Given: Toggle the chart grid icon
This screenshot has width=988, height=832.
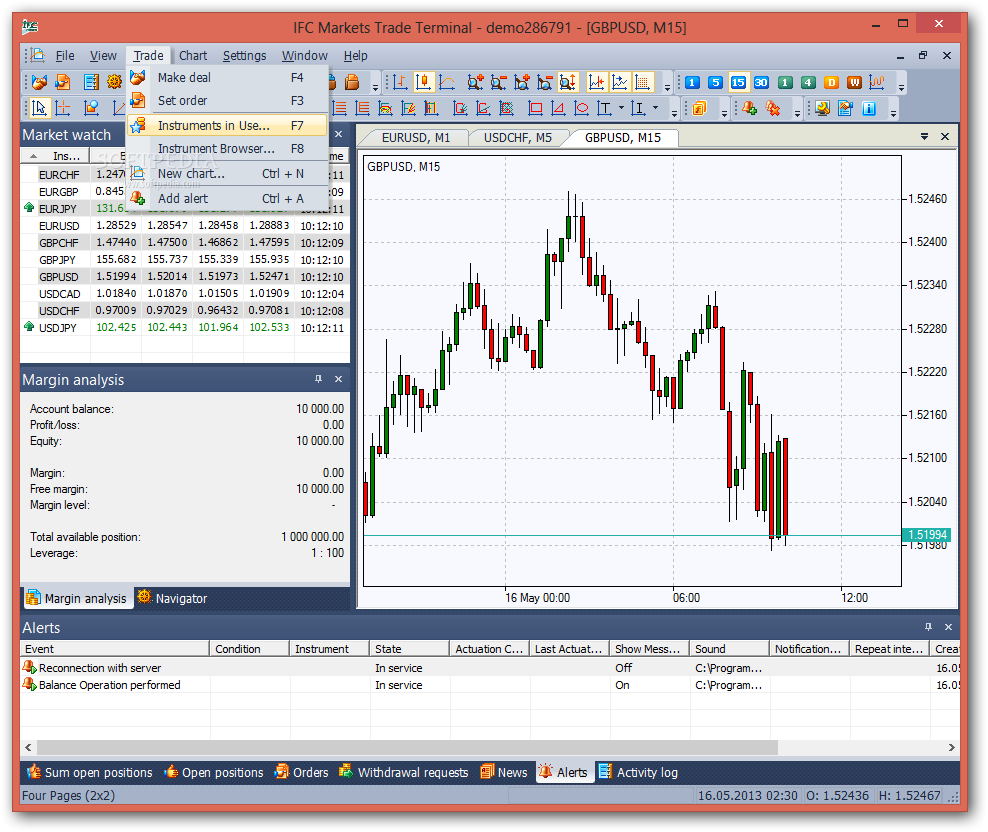Looking at the screenshot, I should coord(642,82).
